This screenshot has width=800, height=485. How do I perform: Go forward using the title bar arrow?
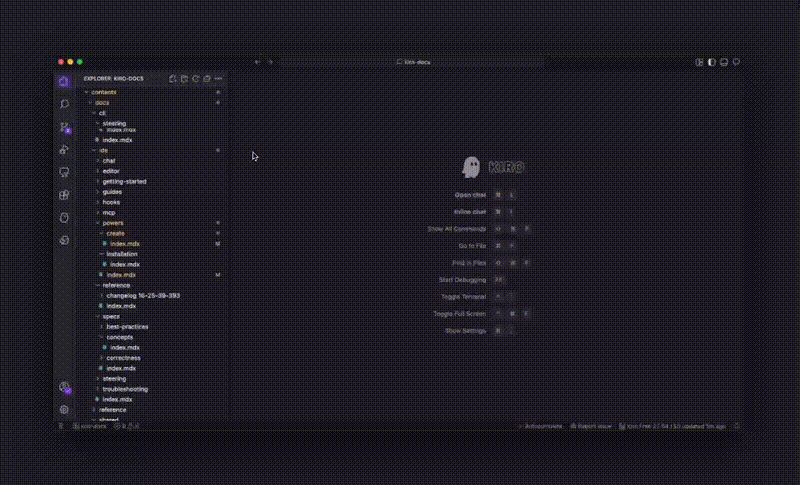[x=270, y=62]
